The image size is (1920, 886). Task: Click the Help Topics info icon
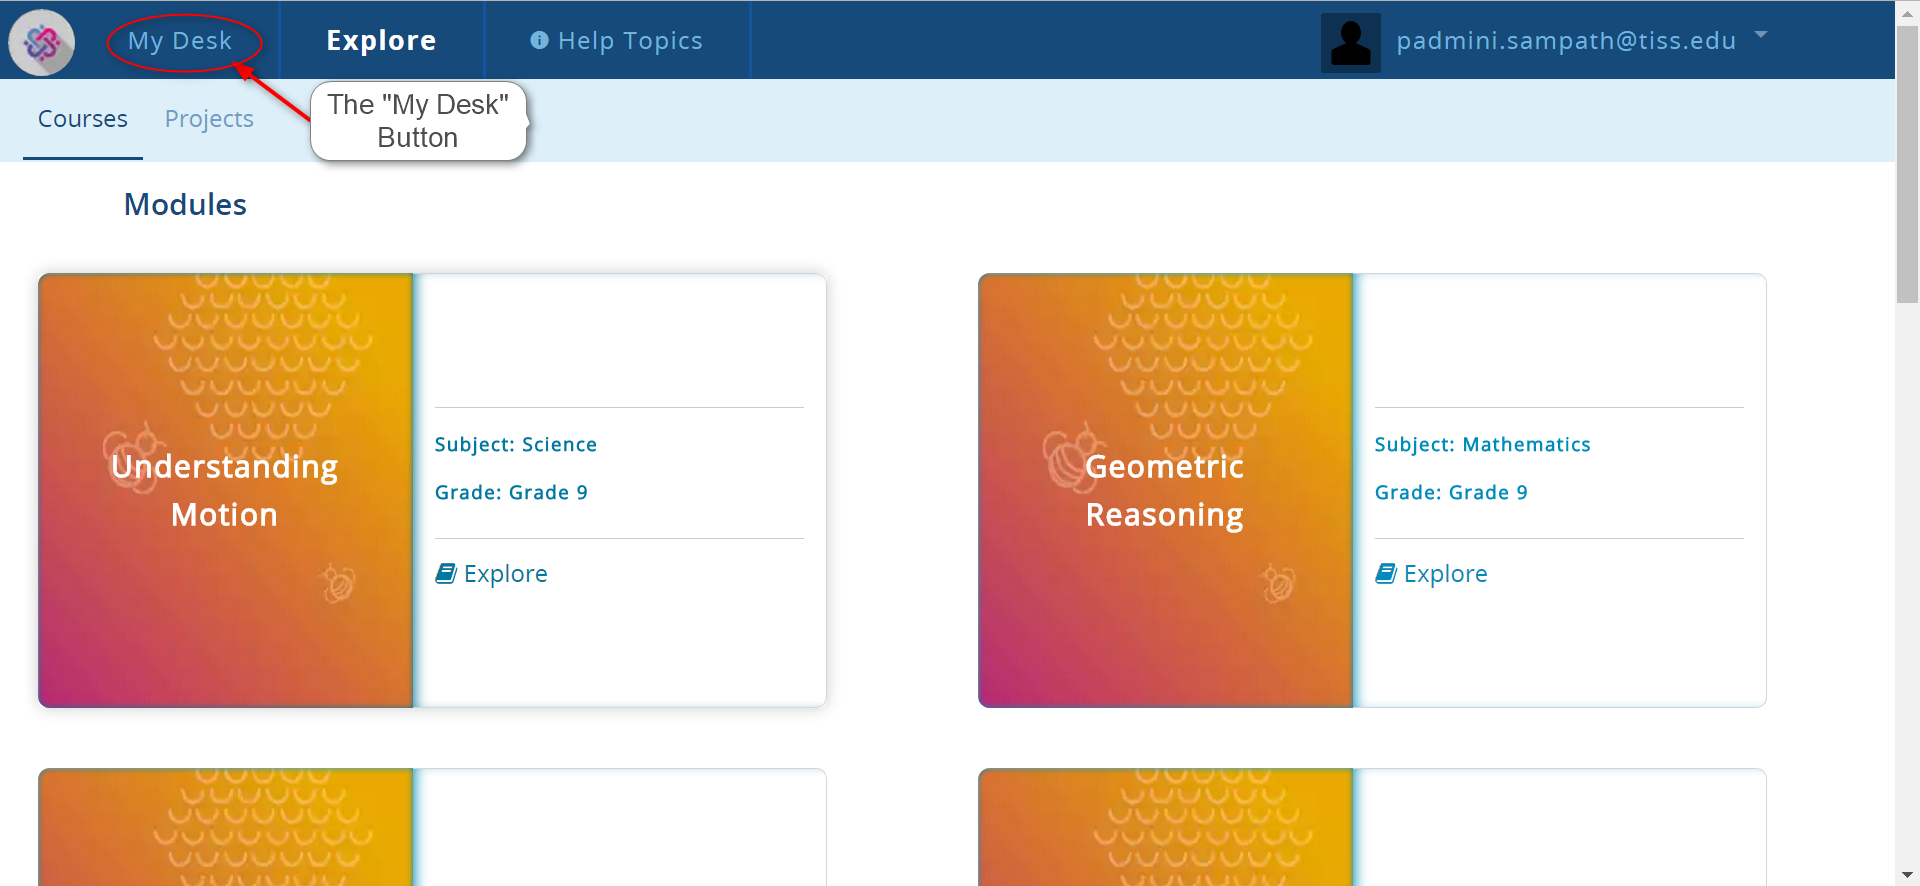point(539,40)
